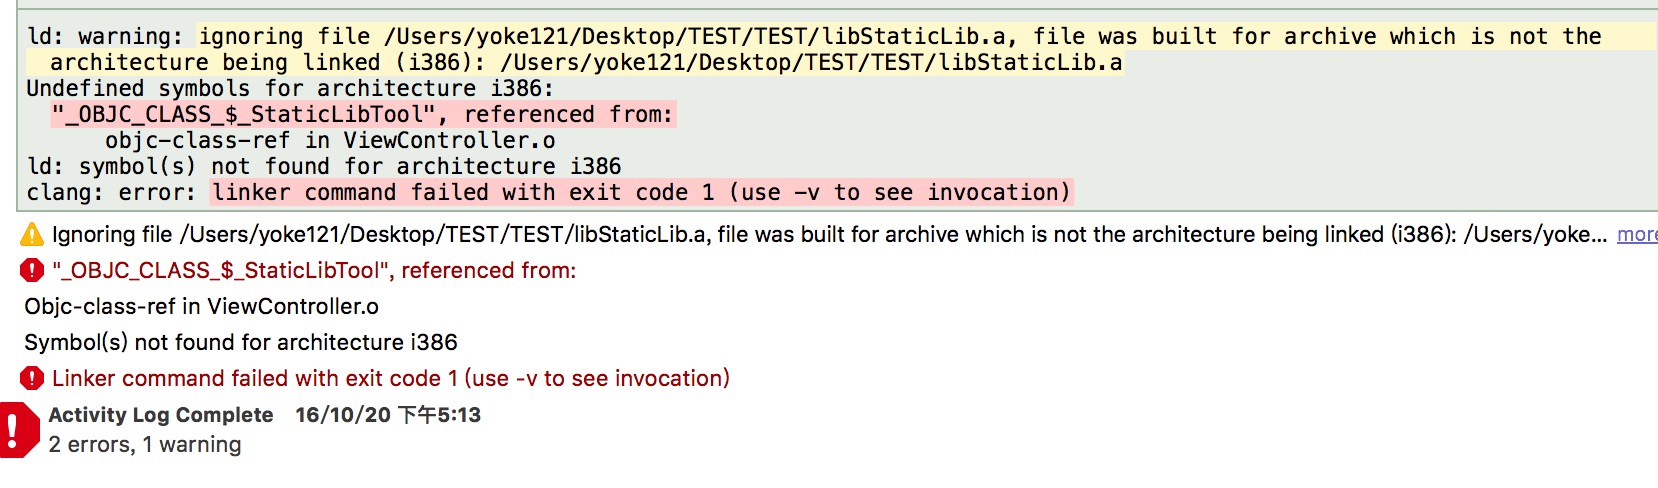Click the pink-highlighted "linker command failed" transcript text

tap(641, 192)
